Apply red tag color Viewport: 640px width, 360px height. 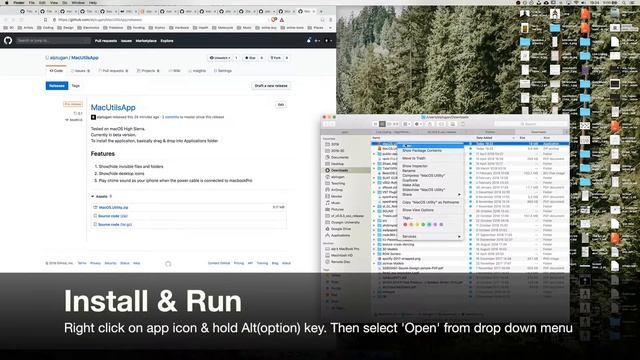(x=405, y=224)
